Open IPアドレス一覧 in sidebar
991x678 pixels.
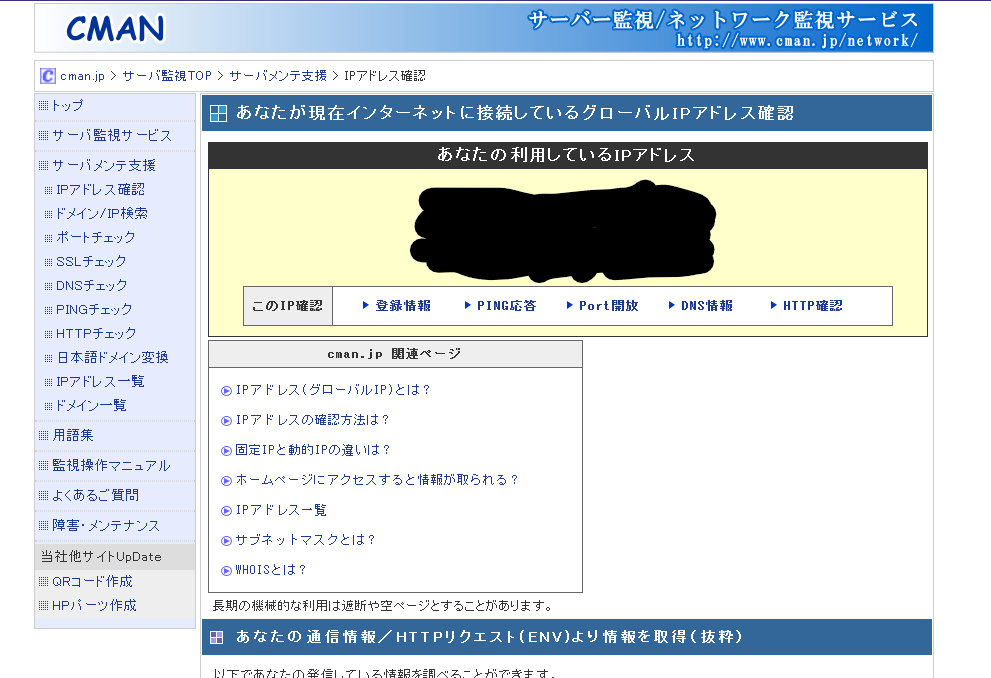click(x=100, y=382)
